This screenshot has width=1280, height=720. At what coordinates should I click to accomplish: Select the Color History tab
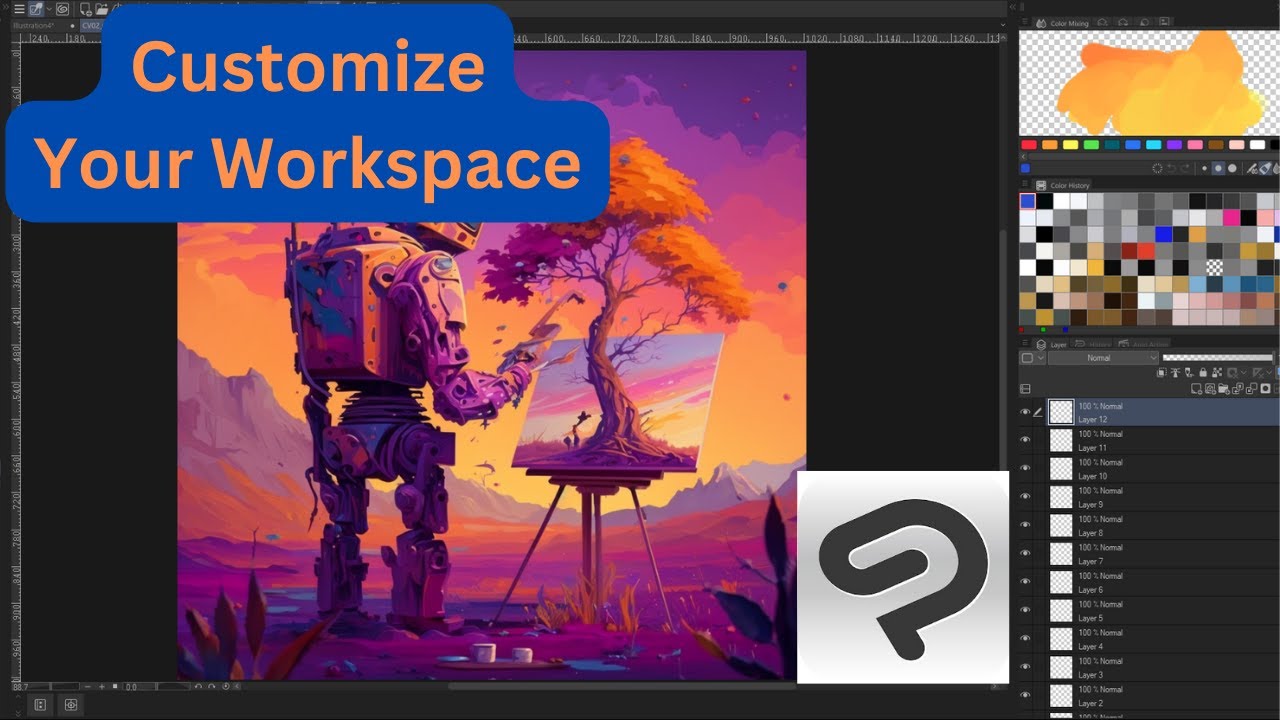click(x=1063, y=185)
